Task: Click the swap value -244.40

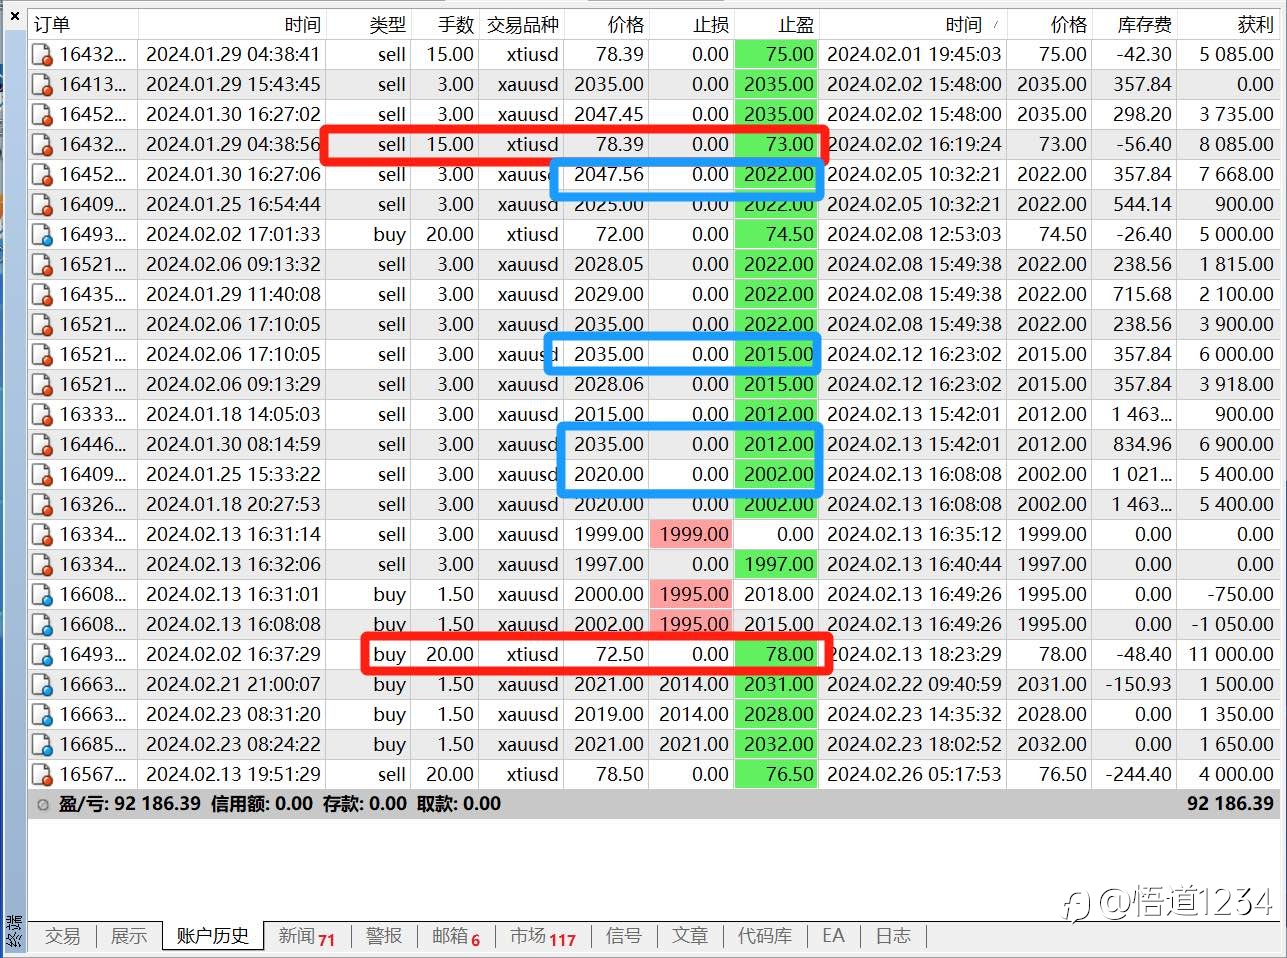Action: point(1138,775)
